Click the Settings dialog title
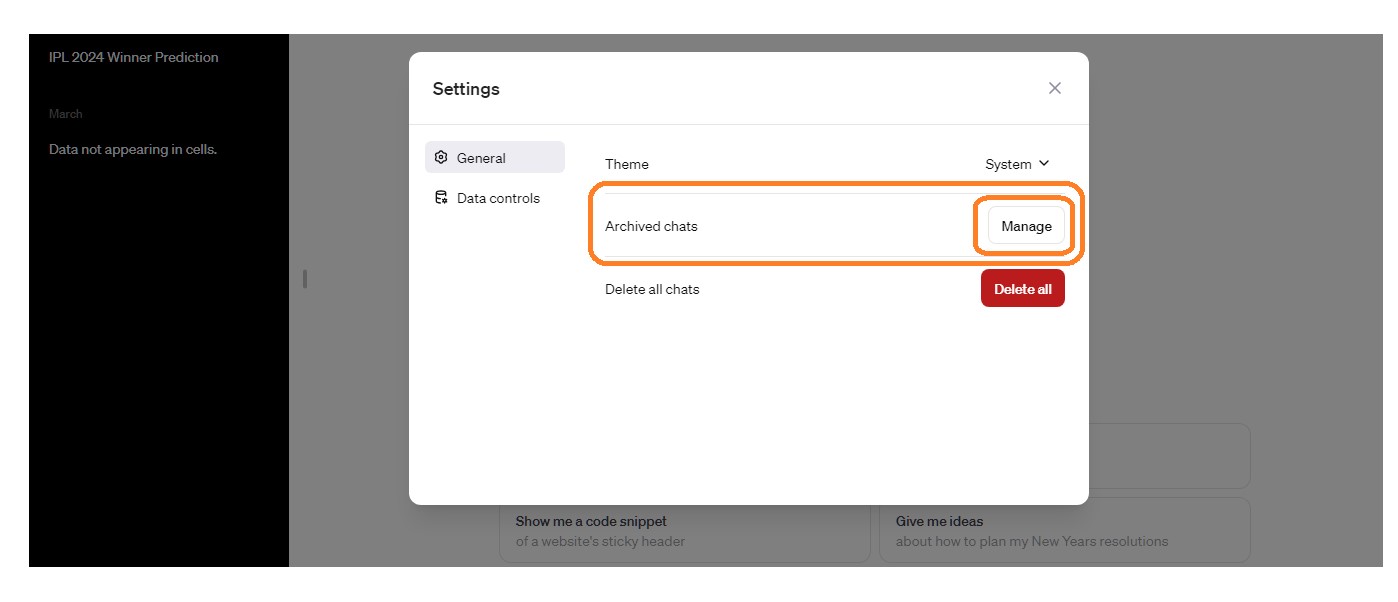The width and height of the screenshot is (1398, 602). click(466, 88)
